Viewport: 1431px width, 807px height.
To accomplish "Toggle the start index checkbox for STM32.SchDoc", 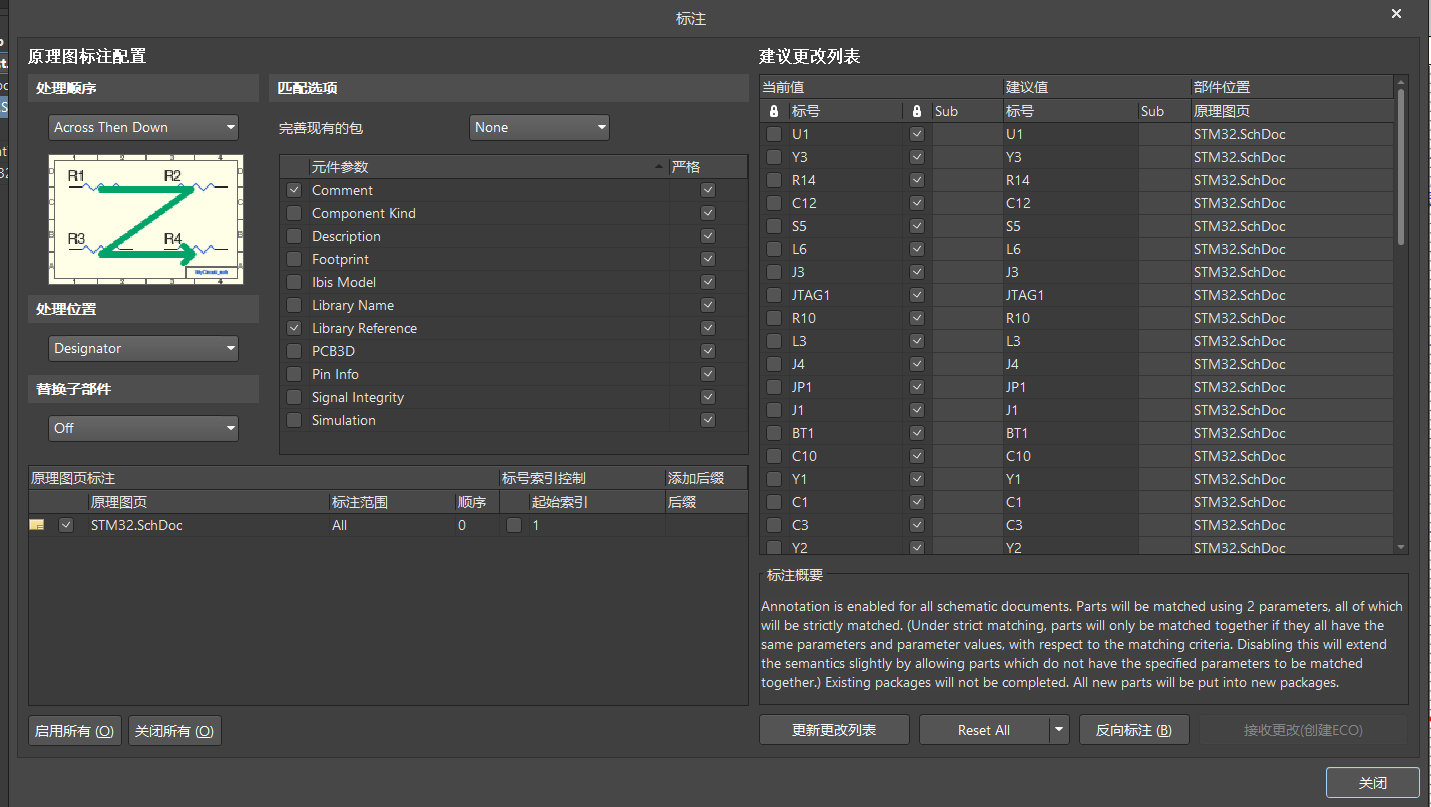I will point(514,525).
